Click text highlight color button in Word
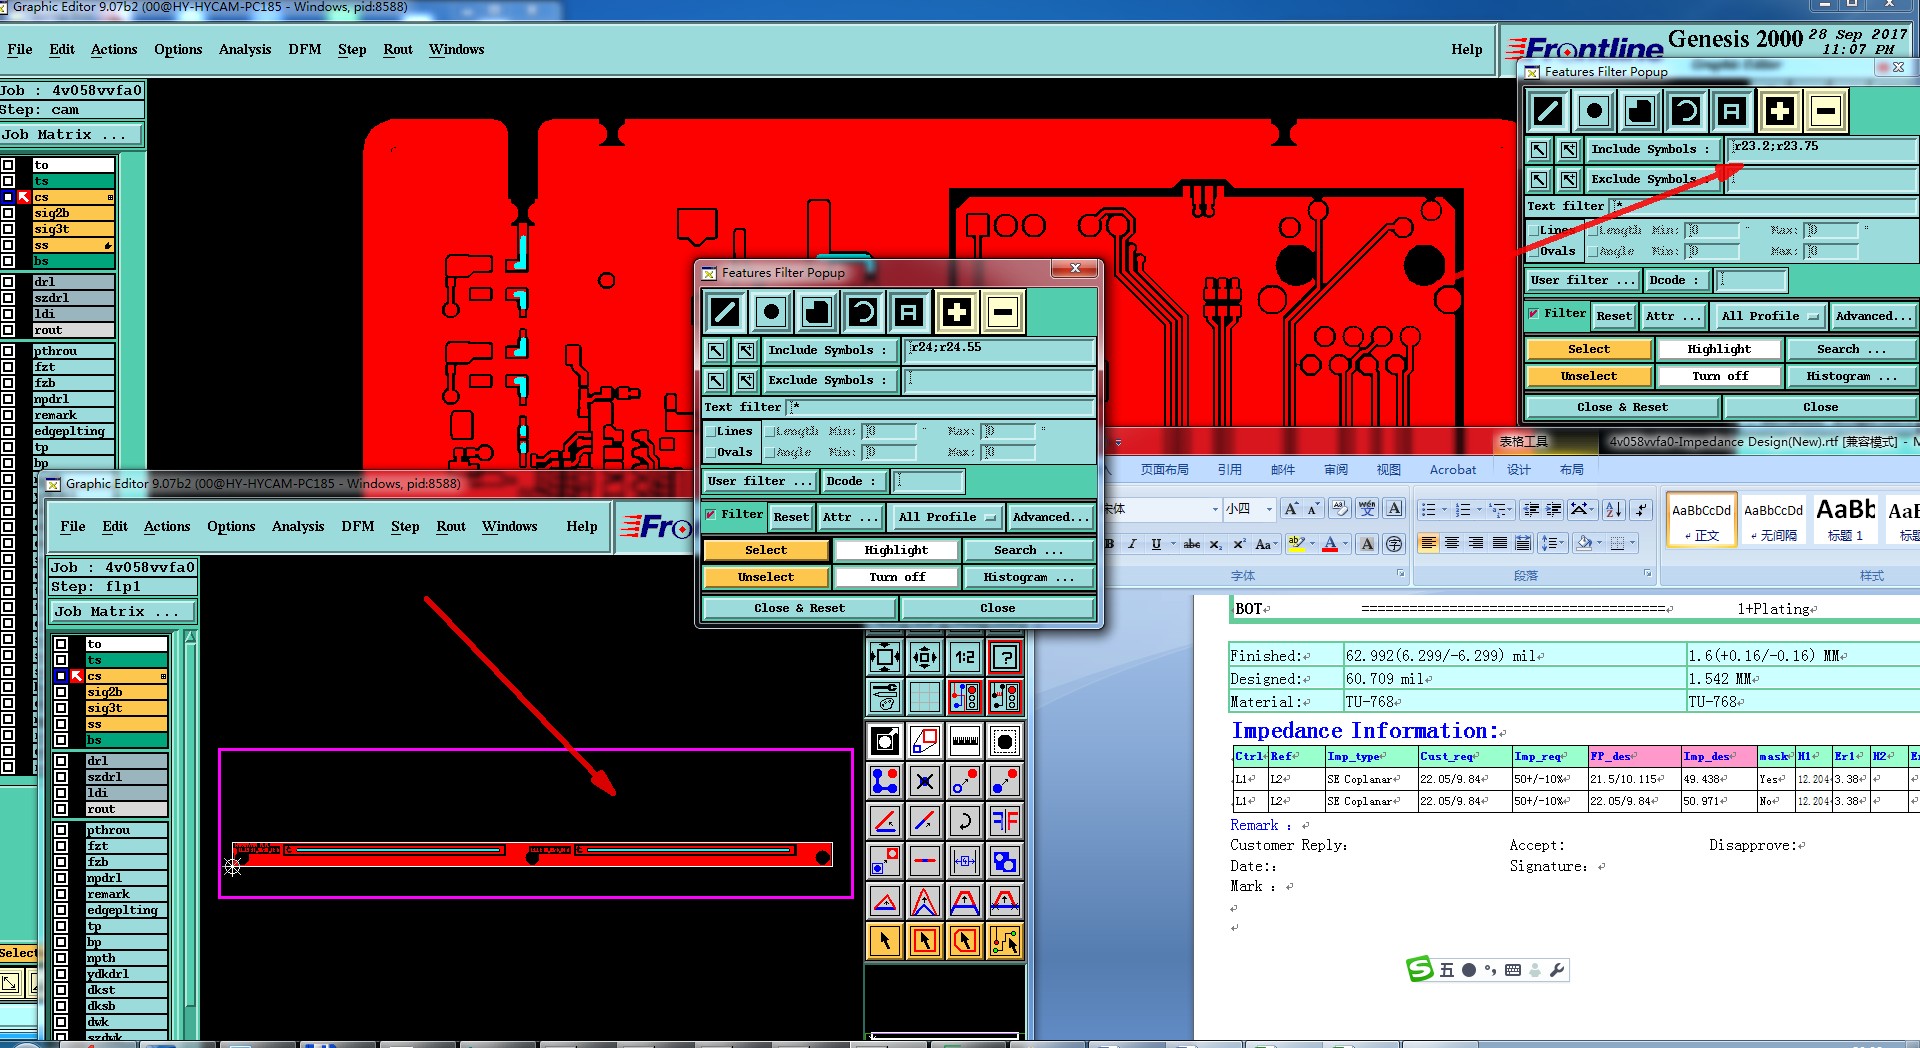The height and width of the screenshot is (1048, 1920). (1297, 543)
